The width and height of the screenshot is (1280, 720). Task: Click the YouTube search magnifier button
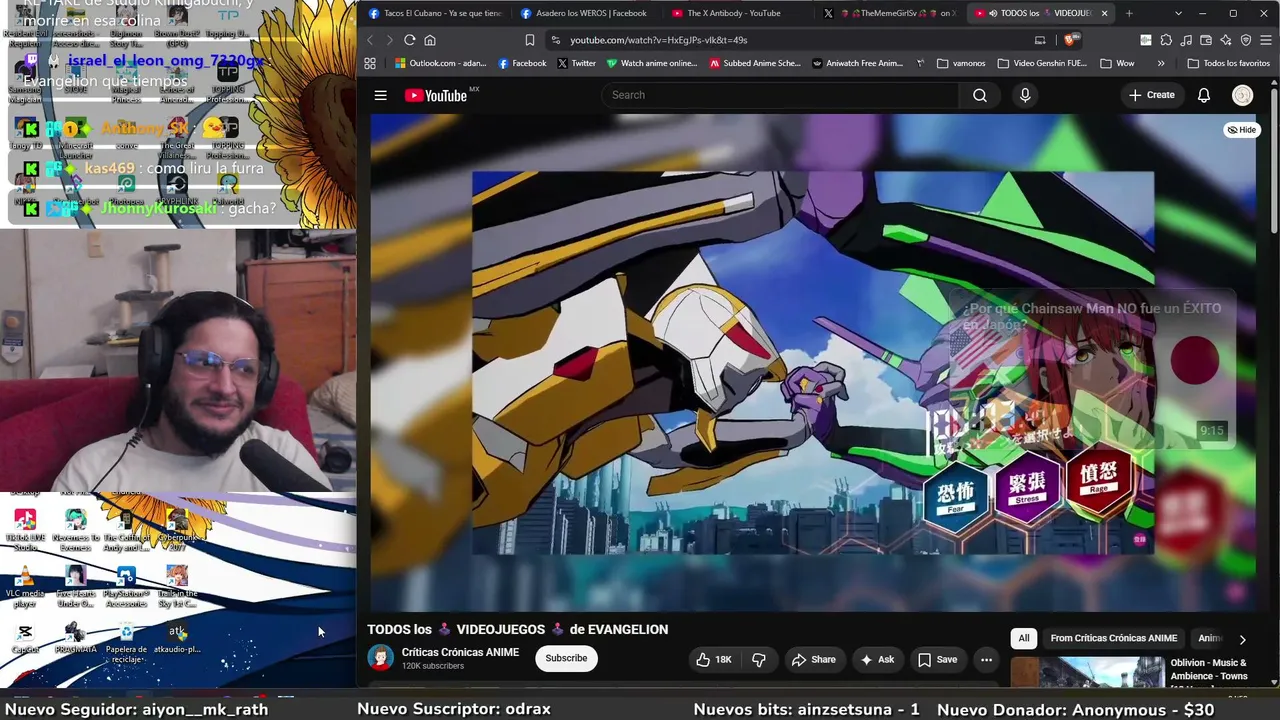980,95
